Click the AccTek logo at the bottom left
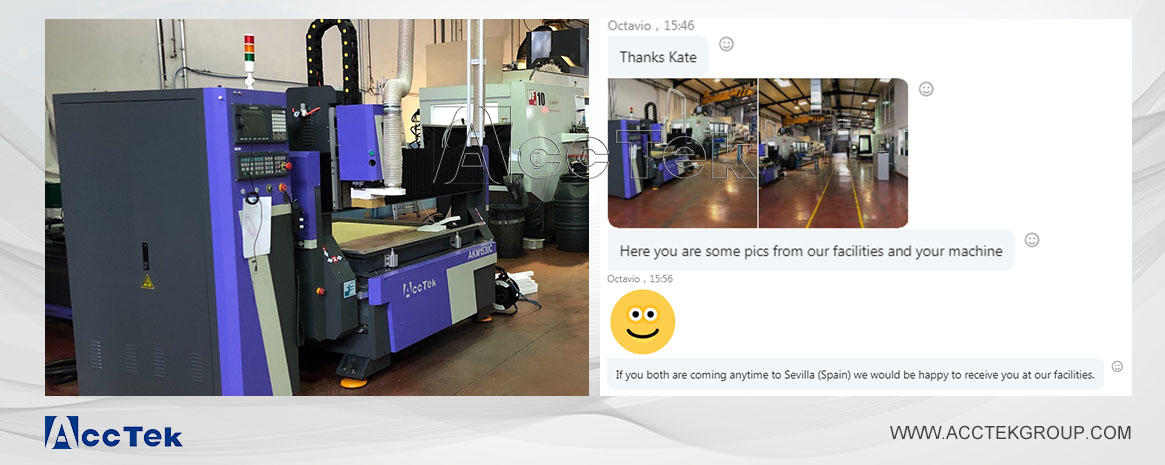This screenshot has height=465, width=1165. pyautogui.click(x=113, y=432)
